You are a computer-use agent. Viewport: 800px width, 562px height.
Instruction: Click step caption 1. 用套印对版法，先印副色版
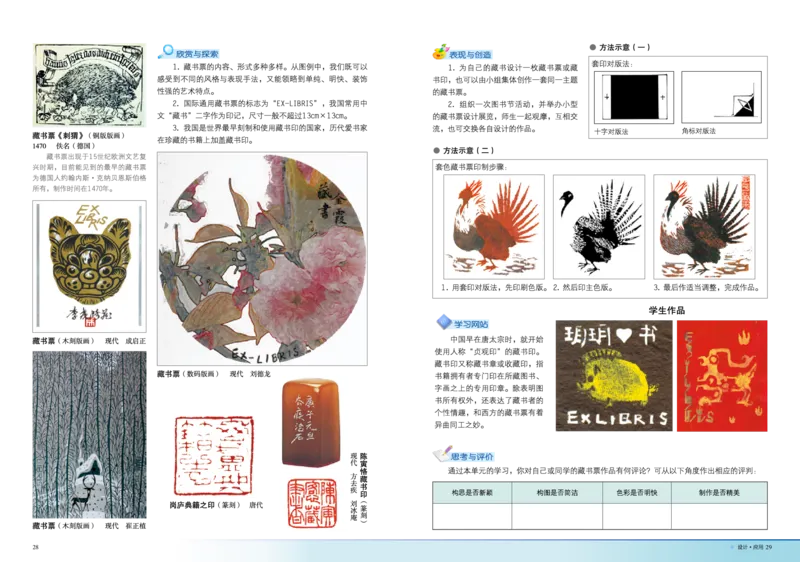tap(495, 288)
